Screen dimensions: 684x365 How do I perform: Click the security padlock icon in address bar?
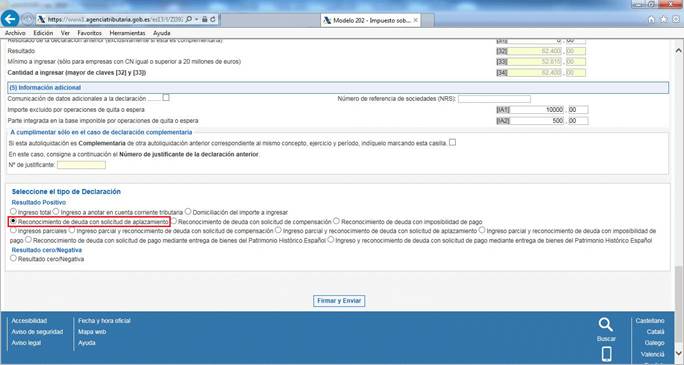[x=205, y=20]
